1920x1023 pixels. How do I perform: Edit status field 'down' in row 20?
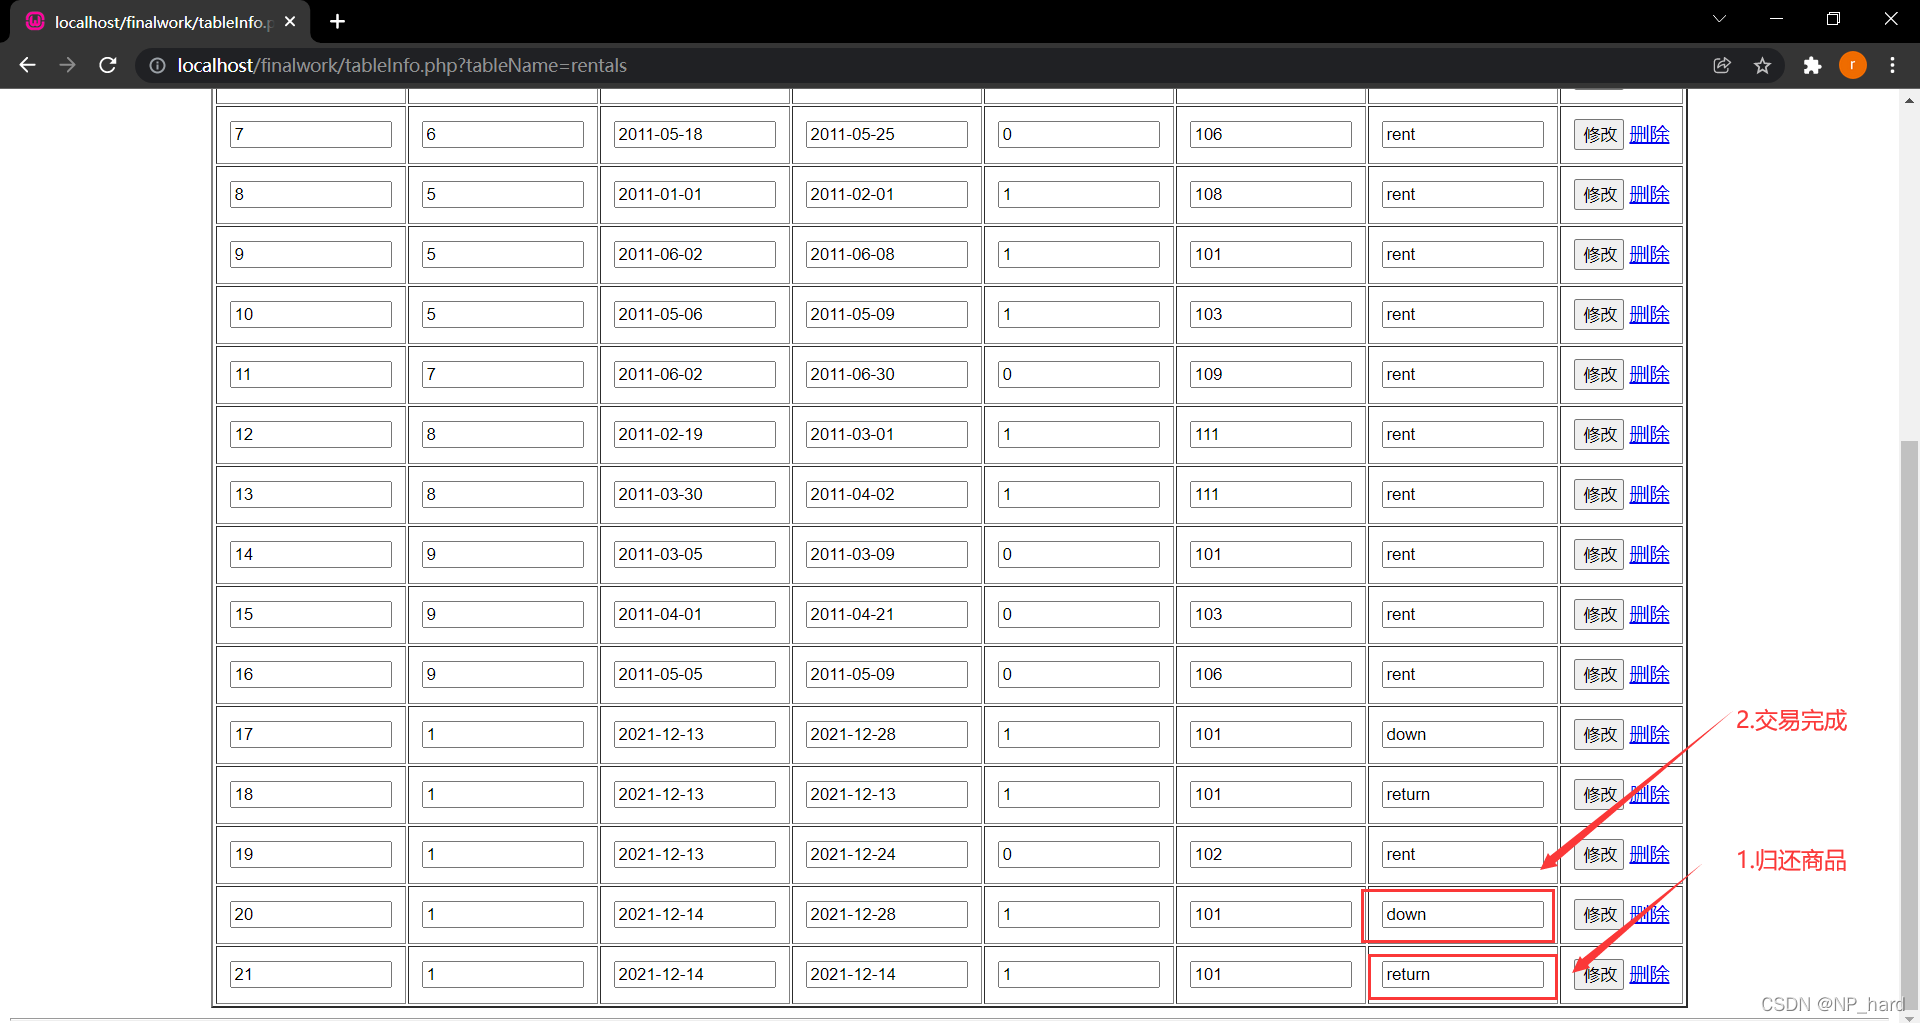click(1462, 914)
